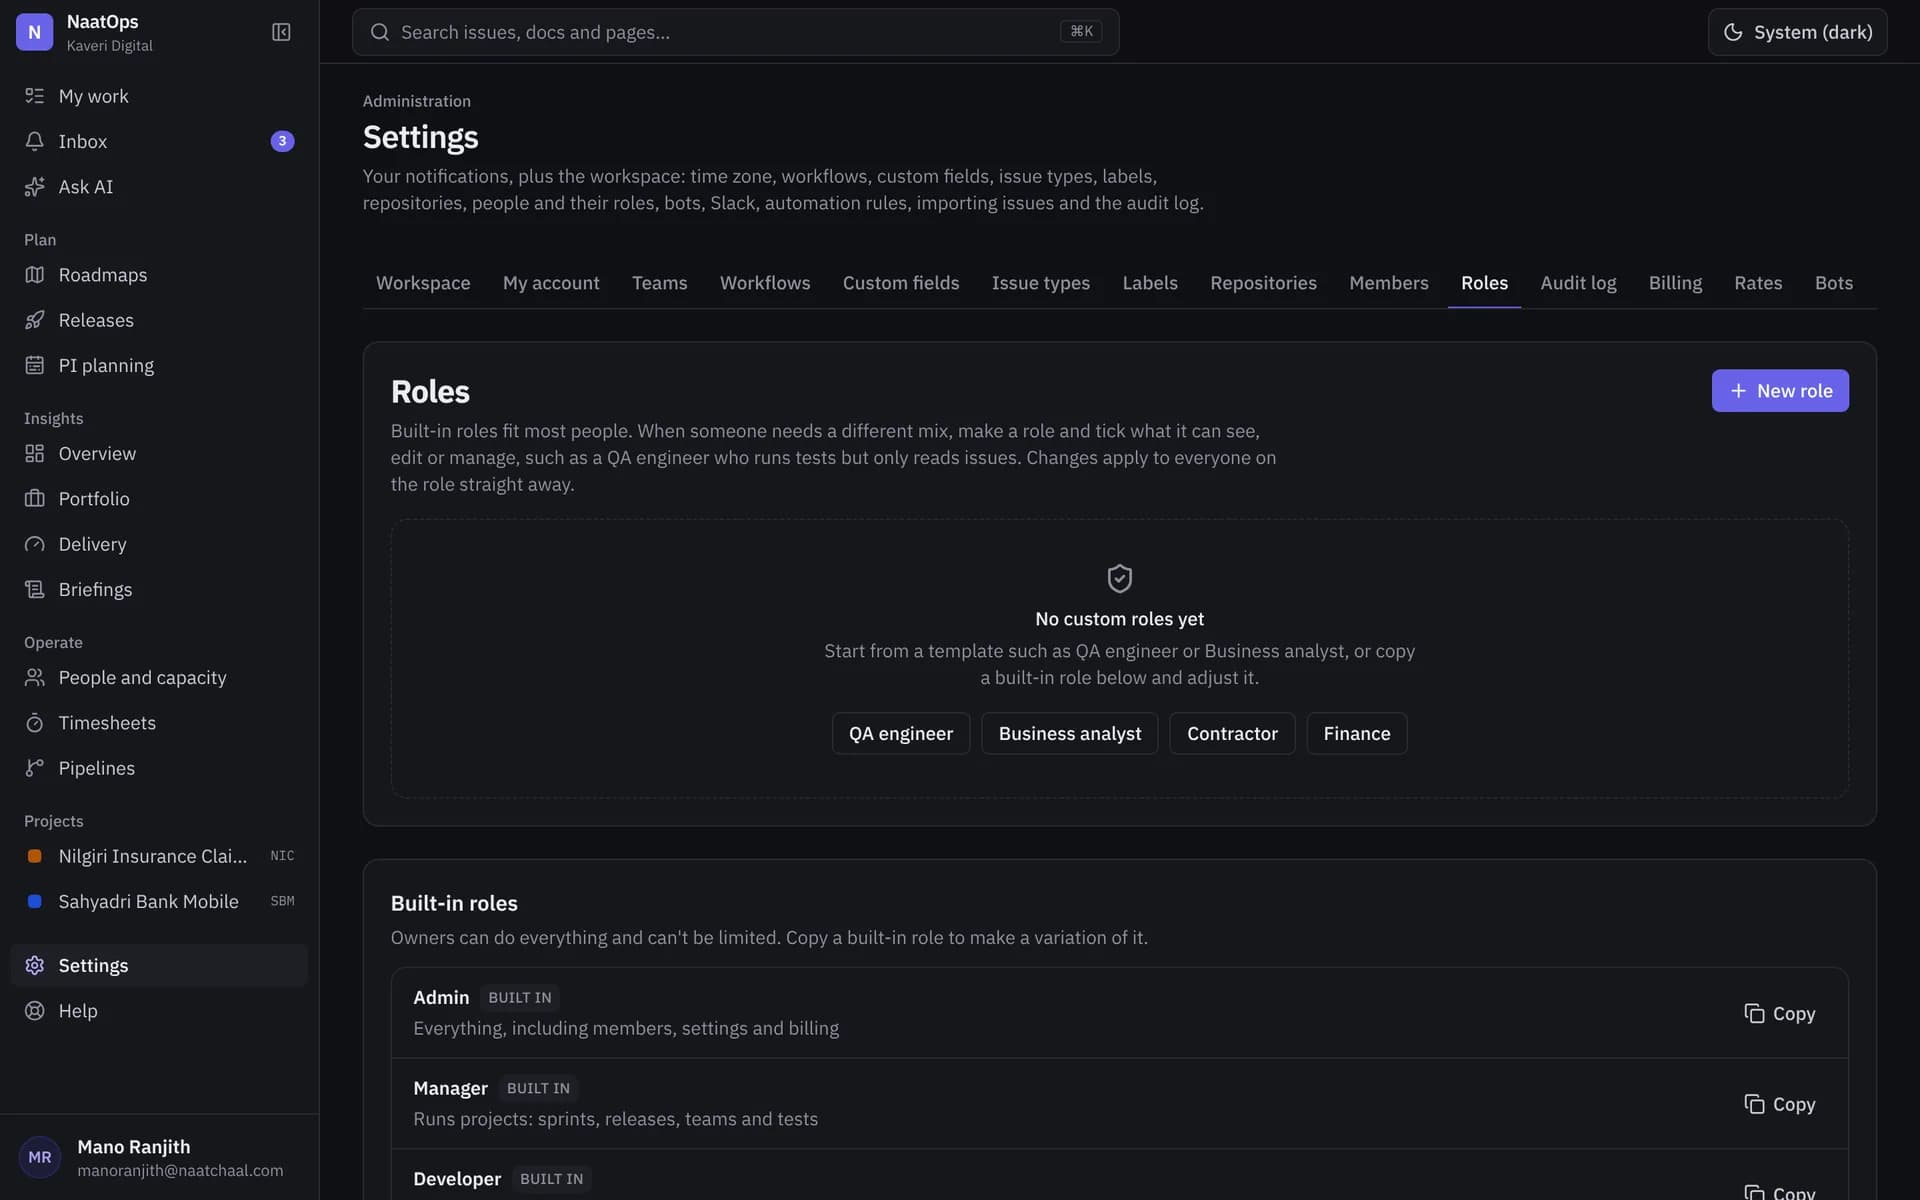This screenshot has height=1200, width=1920.
Task: Open the Members tab
Action: (x=1388, y=283)
